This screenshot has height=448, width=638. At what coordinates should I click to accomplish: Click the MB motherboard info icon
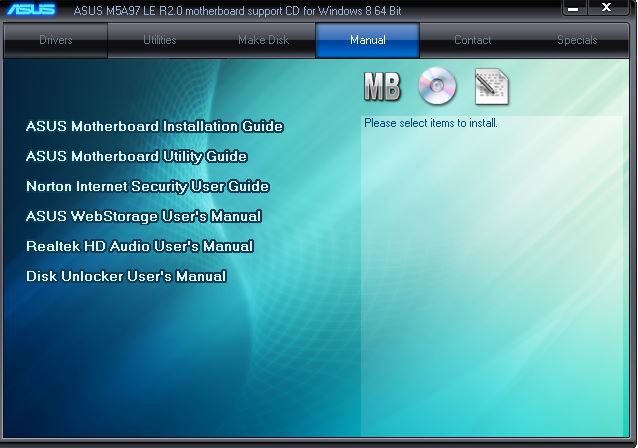pyautogui.click(x=382, y=87)
